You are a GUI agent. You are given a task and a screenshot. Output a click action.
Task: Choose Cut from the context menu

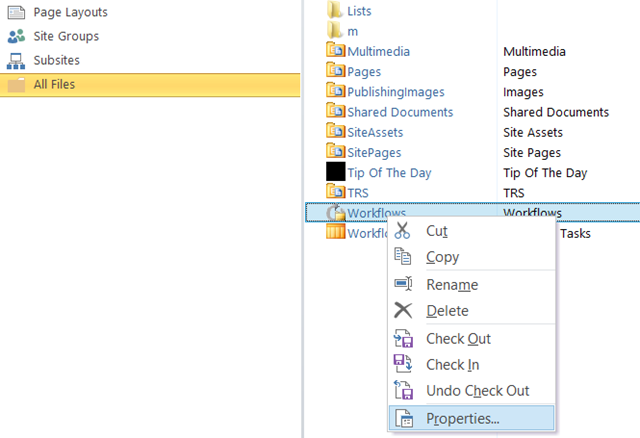[x=471, y=231]
